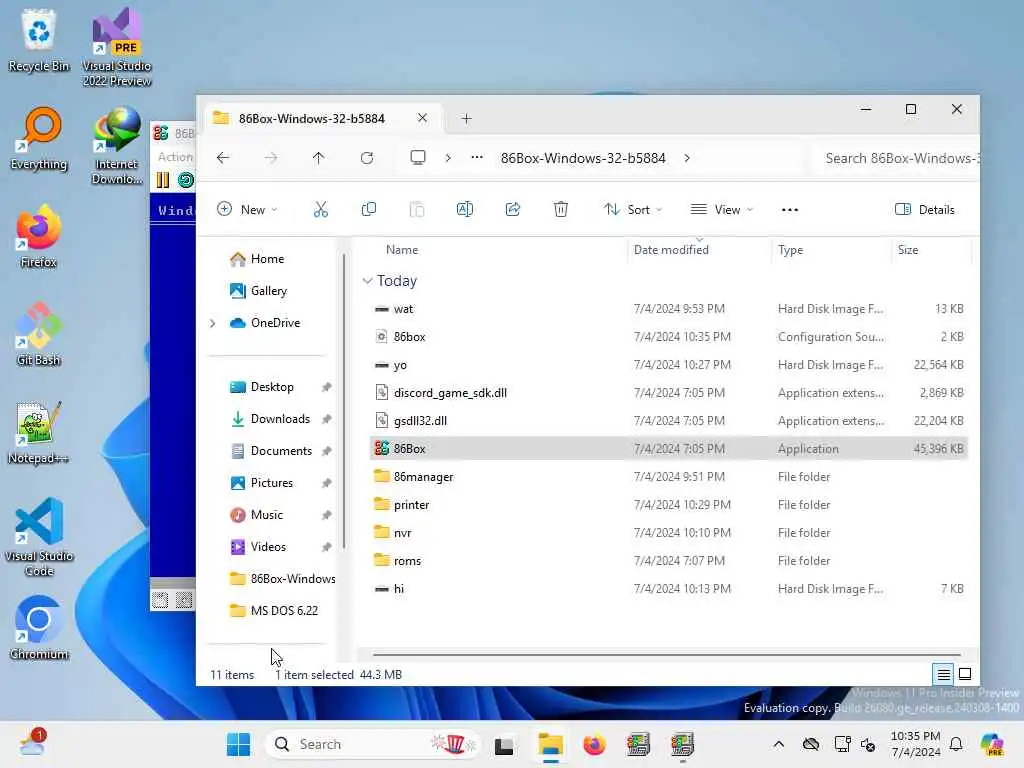
Task: Select Visual Studio 2022 Preview desktop icon
Action: tap(117, 48)
